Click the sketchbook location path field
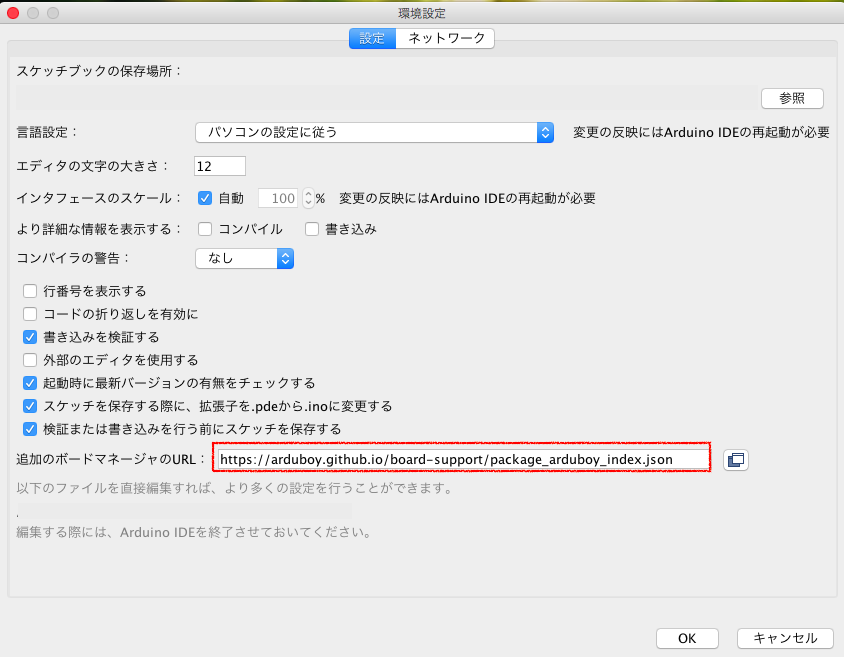The height and width of the screenshot is (657, 844). (385, 98)
